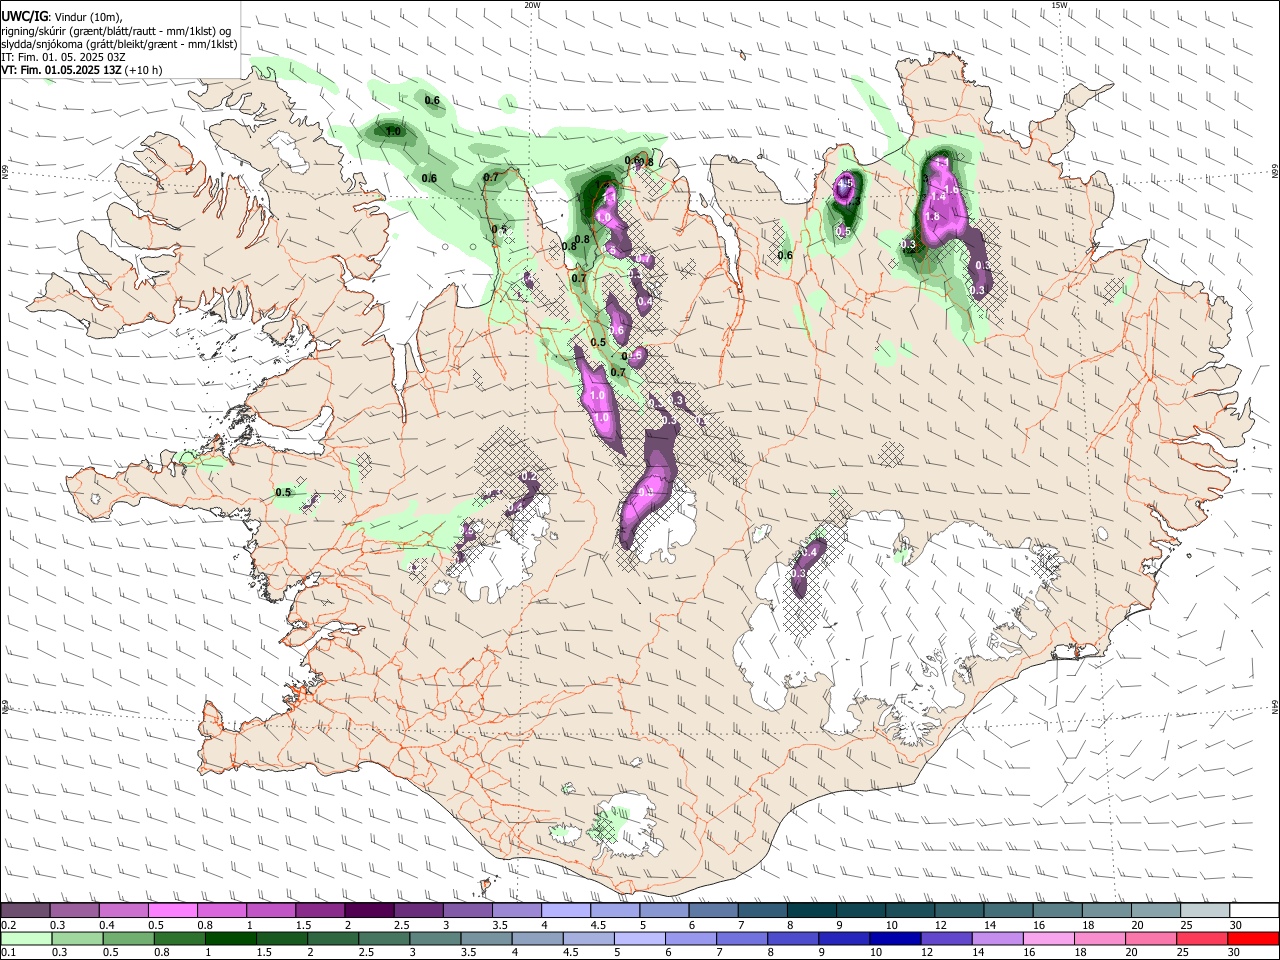Click light lavender snow swatch between 4 and 4.5
The width and height of the screenshot is (1280, 960).
tap(564, 911)
